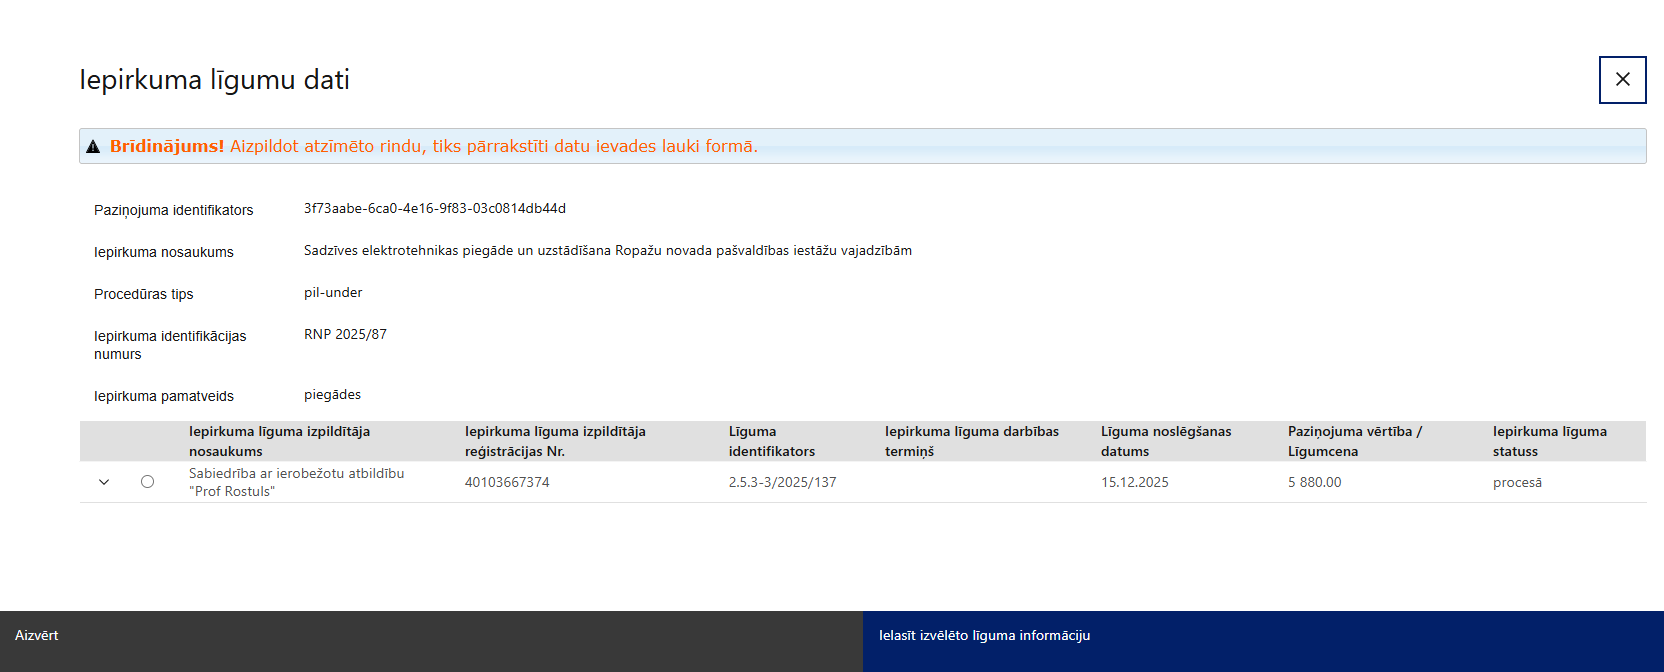Click the registration number 40103667374
This screenshot has width=1664, height=672.
point(507,482)
